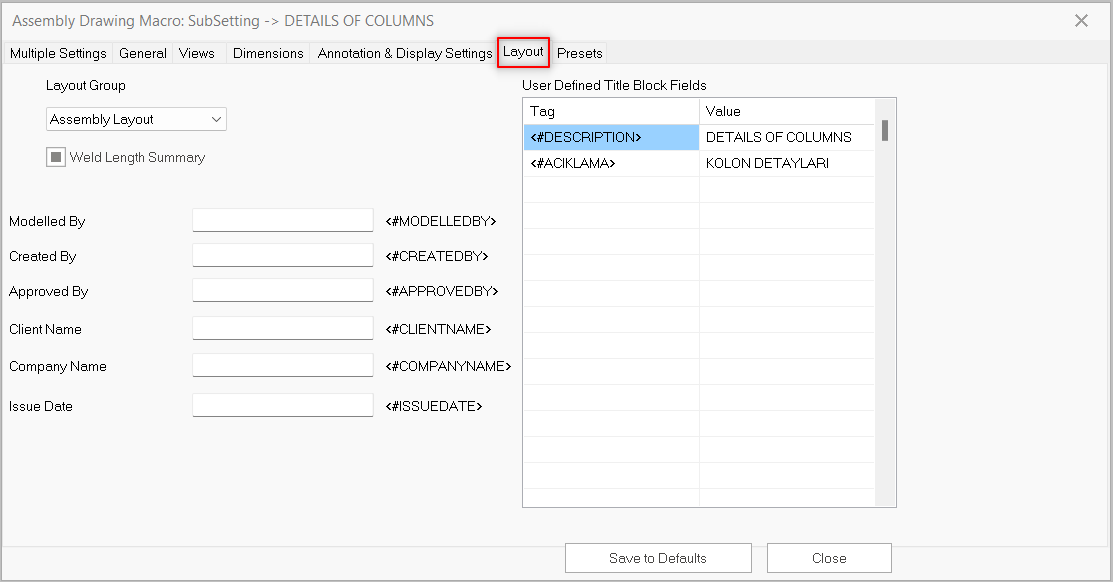Select the Dimensions tab
This screenshot has height=582, width=1113.
(268, 53)
